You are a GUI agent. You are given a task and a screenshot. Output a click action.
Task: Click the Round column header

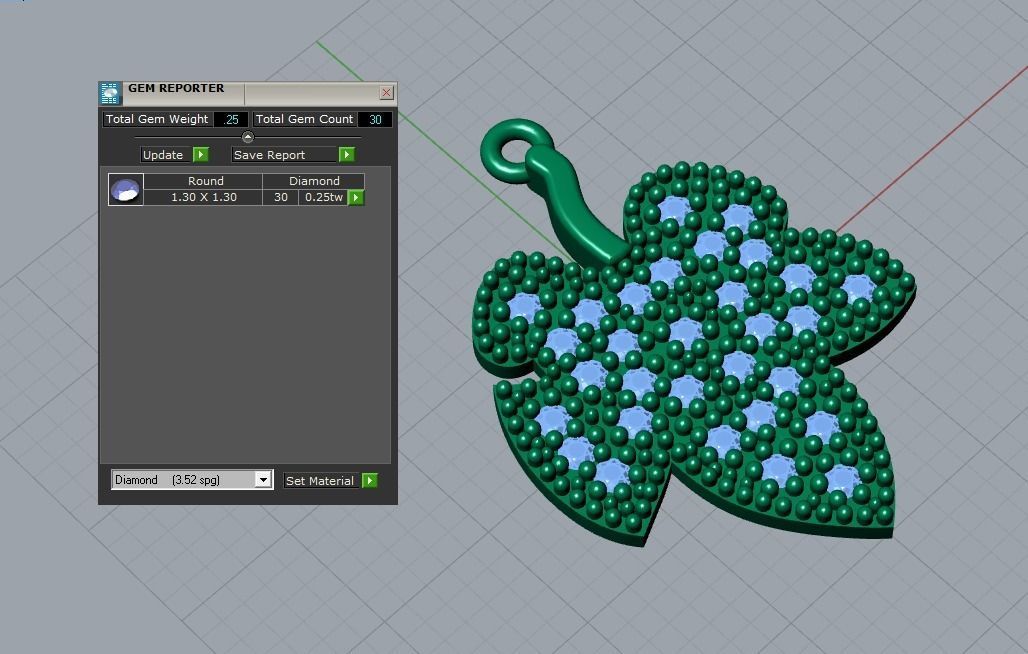tap(205, 181)
